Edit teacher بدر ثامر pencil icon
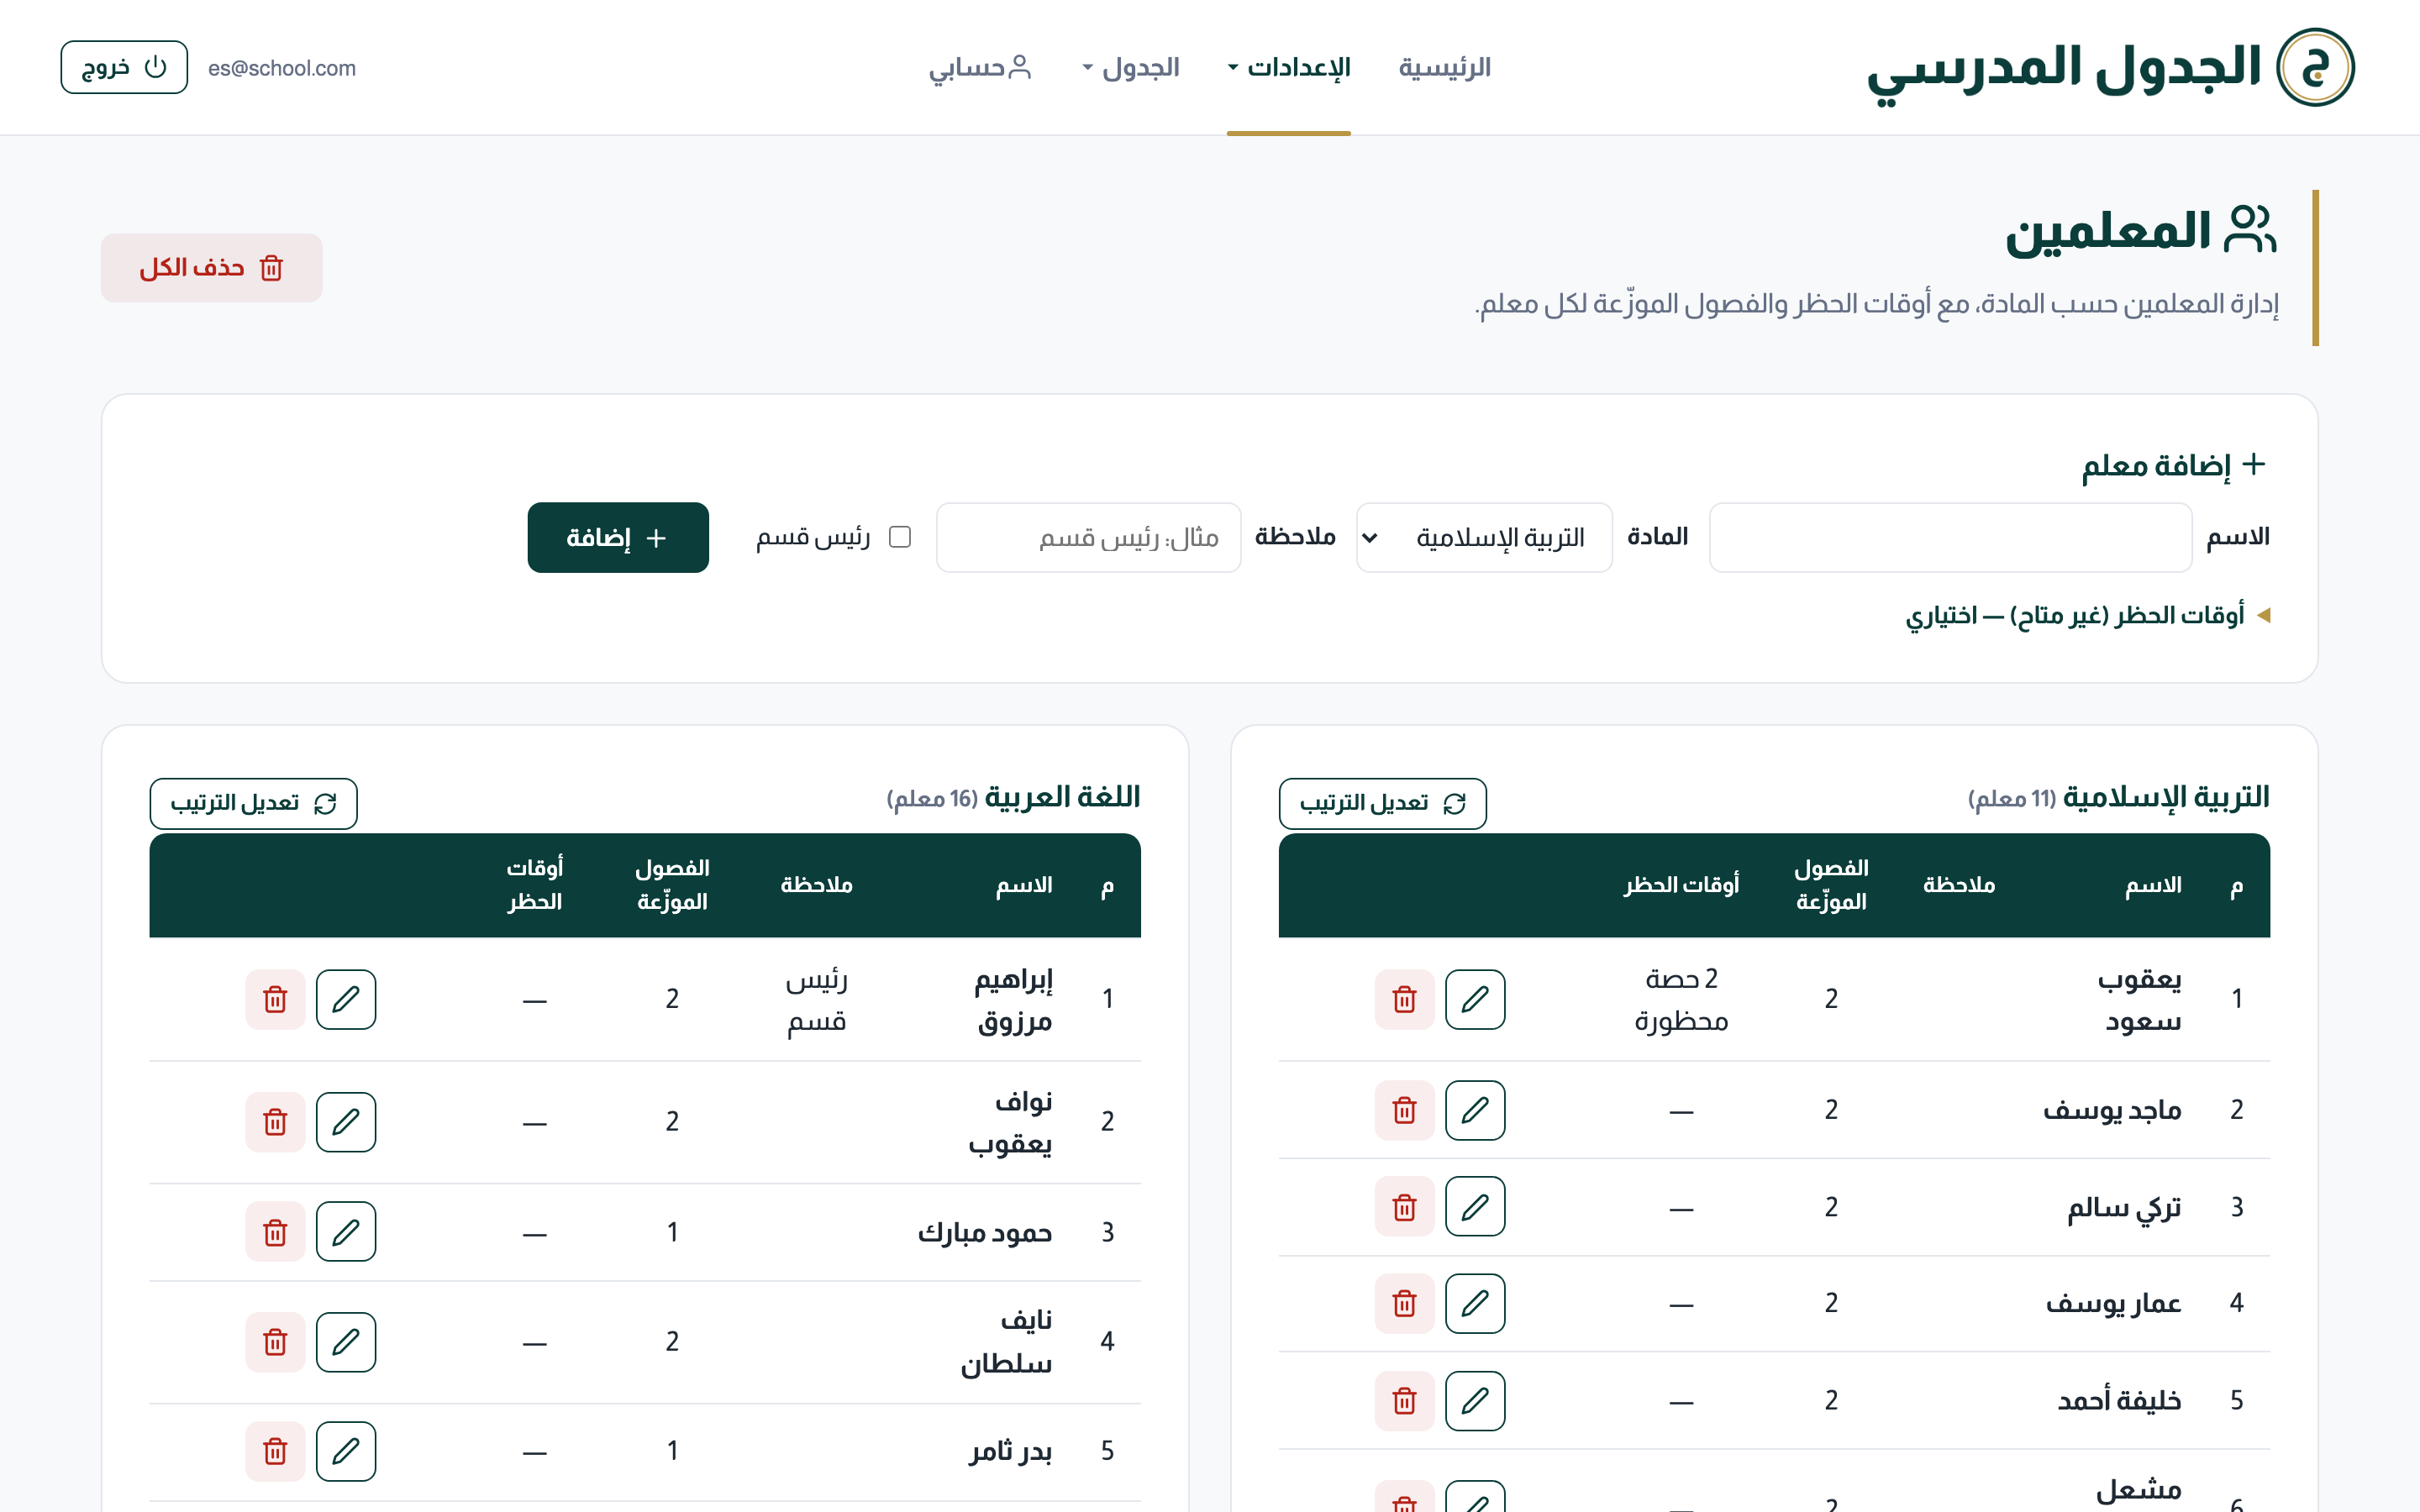 (346, 1451)
